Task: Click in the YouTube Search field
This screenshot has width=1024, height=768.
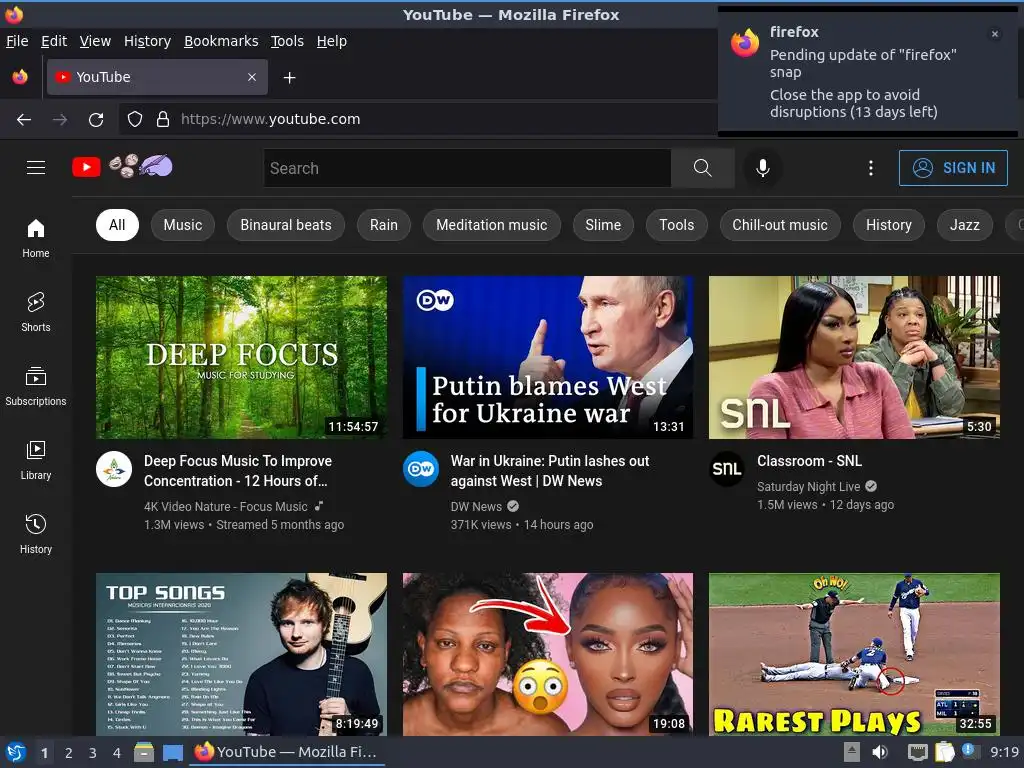Action: tap(468, 168)
